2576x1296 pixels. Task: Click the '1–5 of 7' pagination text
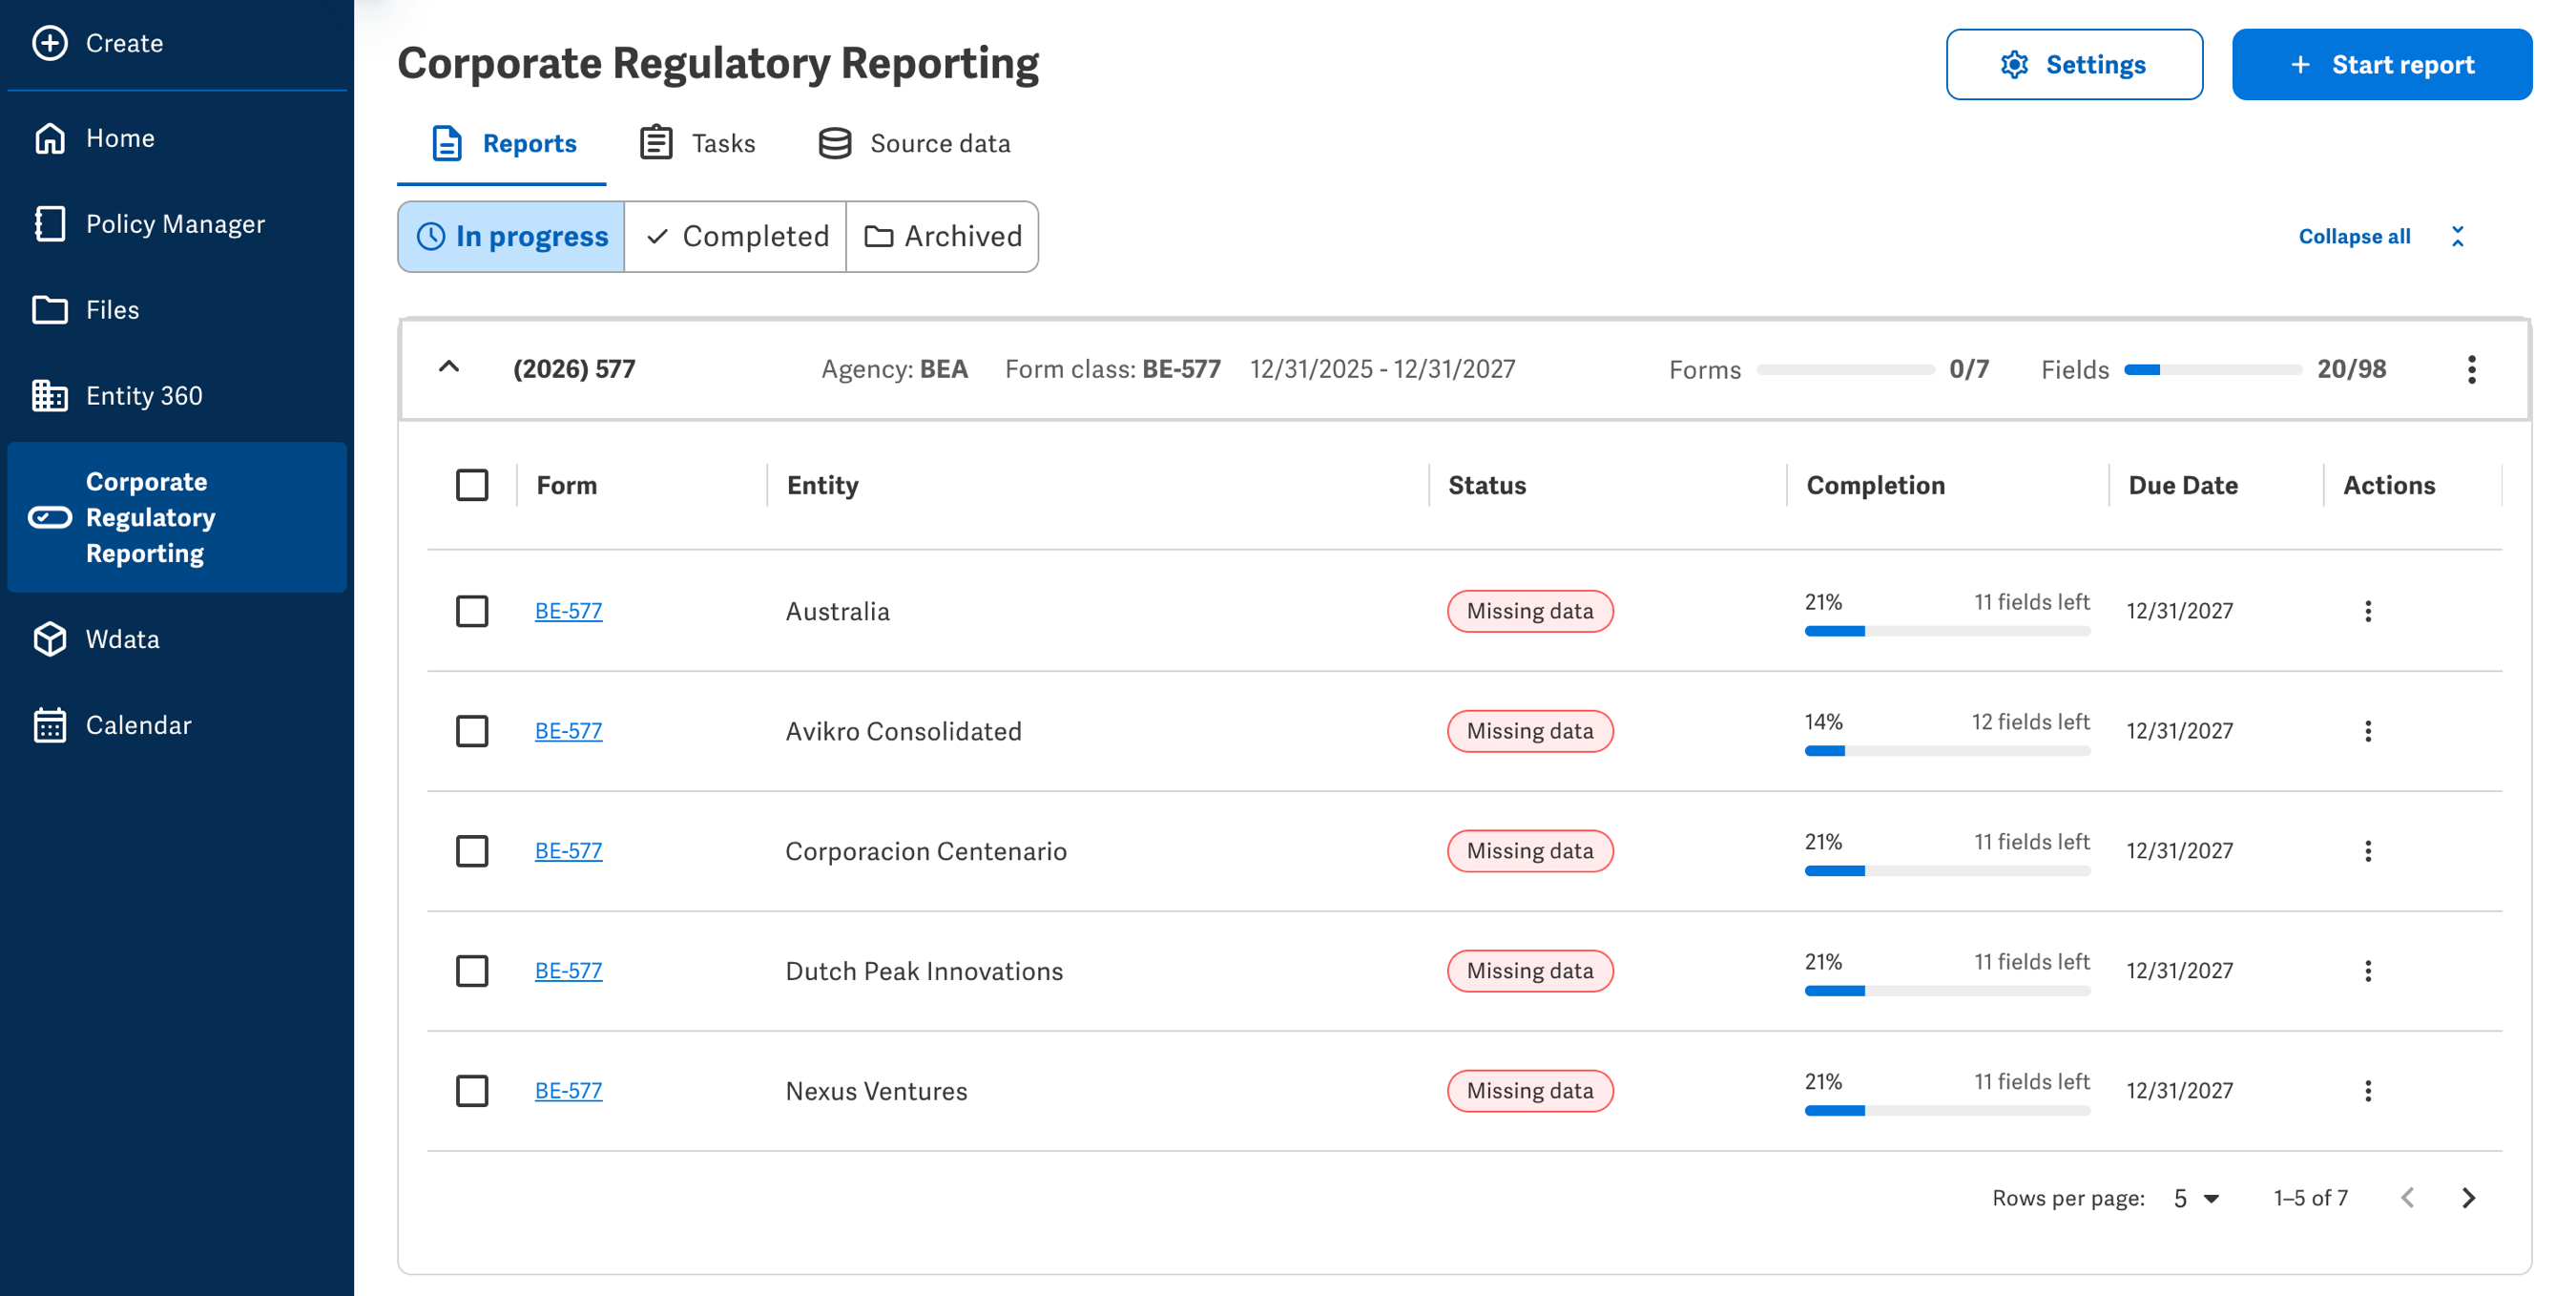pos(2310,1198)
